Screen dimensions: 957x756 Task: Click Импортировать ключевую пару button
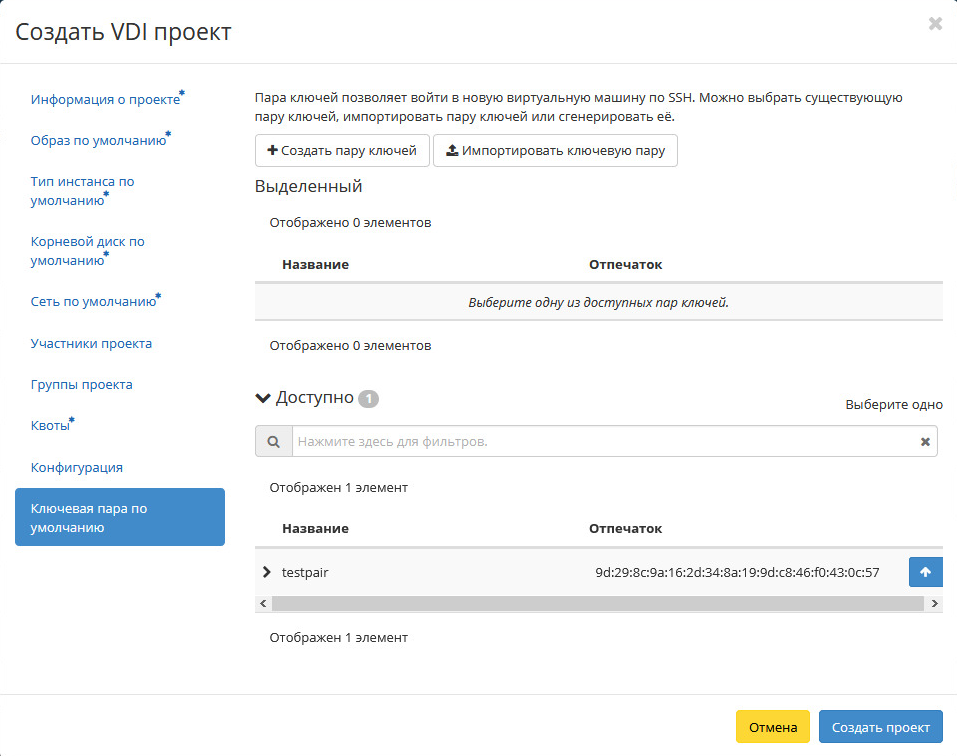[555, 151]
